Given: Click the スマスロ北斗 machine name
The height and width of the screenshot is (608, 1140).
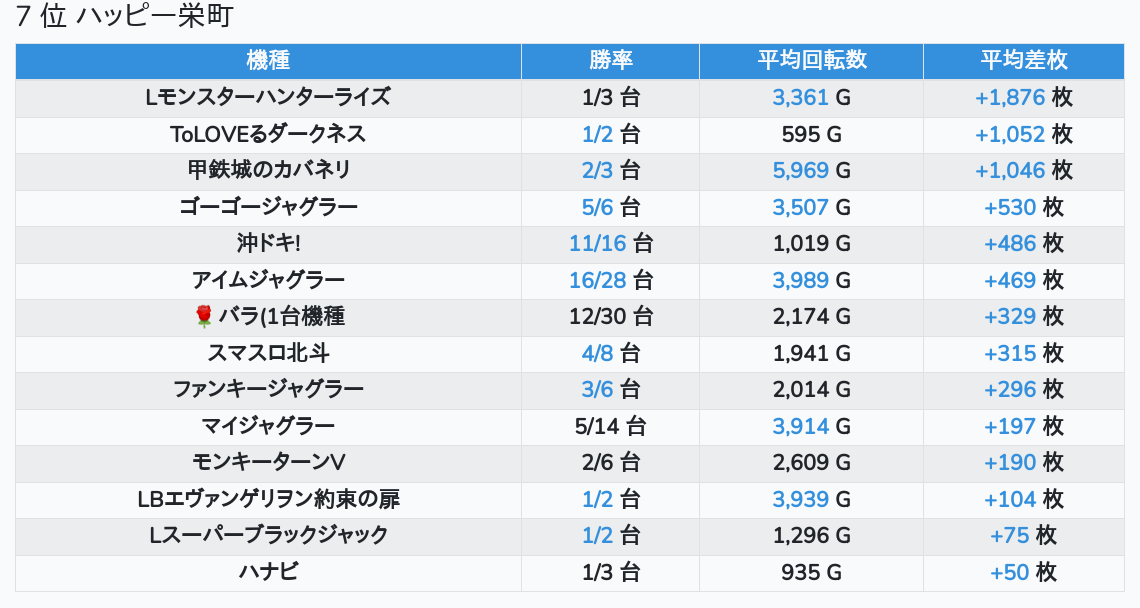Looking at the screenshot, I should 268,353.
